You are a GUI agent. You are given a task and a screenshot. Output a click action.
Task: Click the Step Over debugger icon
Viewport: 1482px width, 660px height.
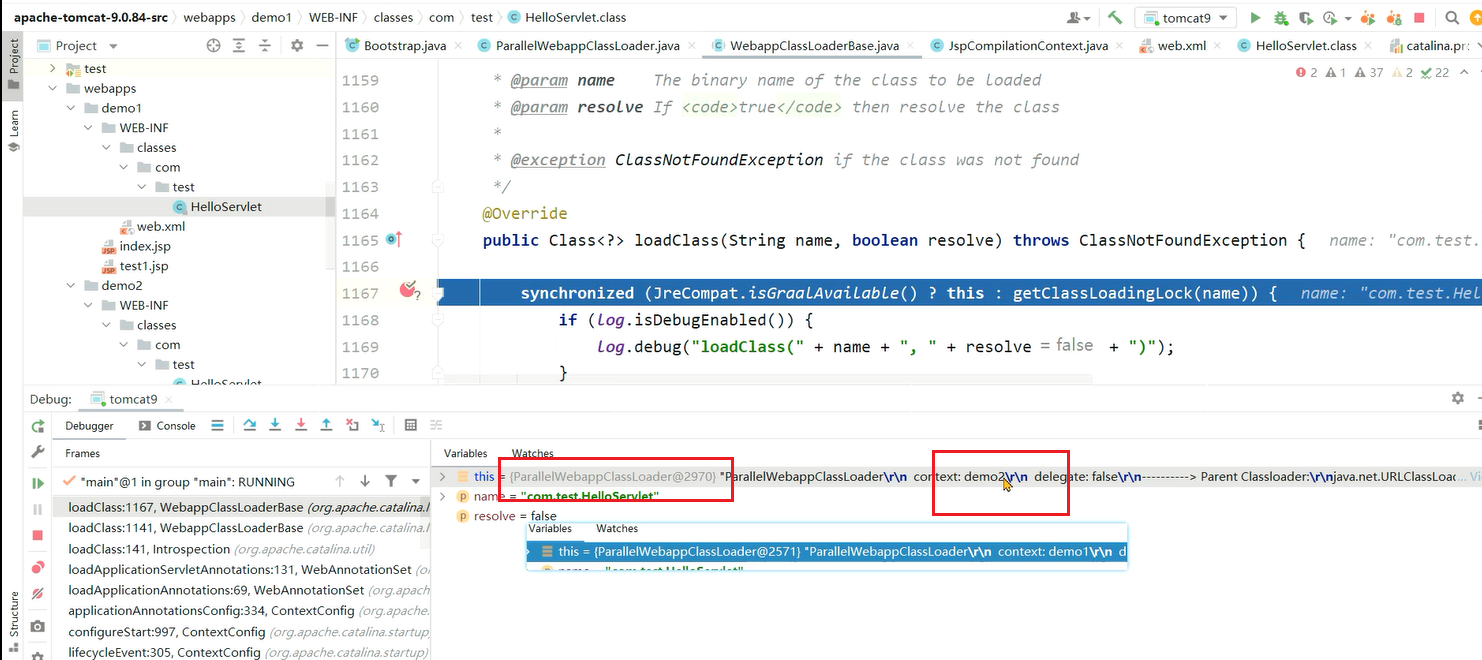pos(250,425)
